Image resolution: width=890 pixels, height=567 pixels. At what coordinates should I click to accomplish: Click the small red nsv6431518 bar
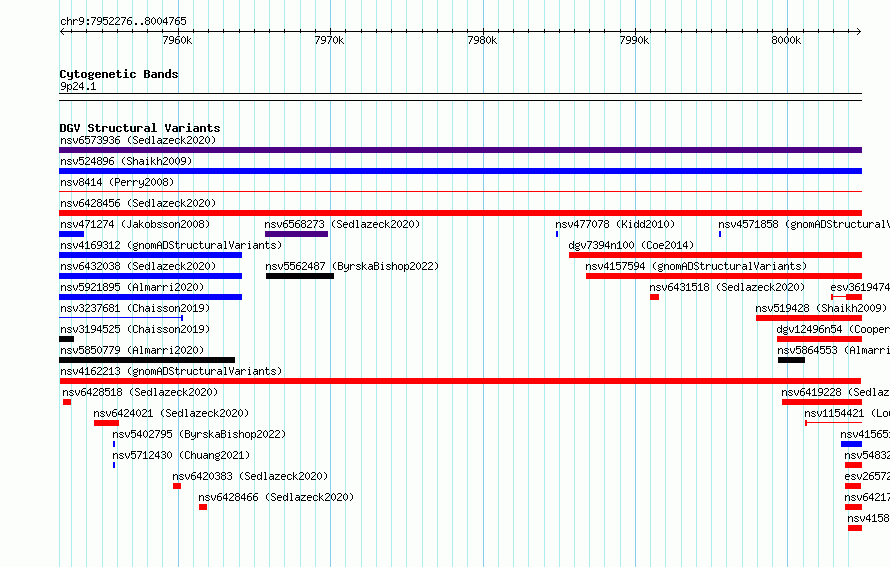pyautogui.click(x=654, y=297)
